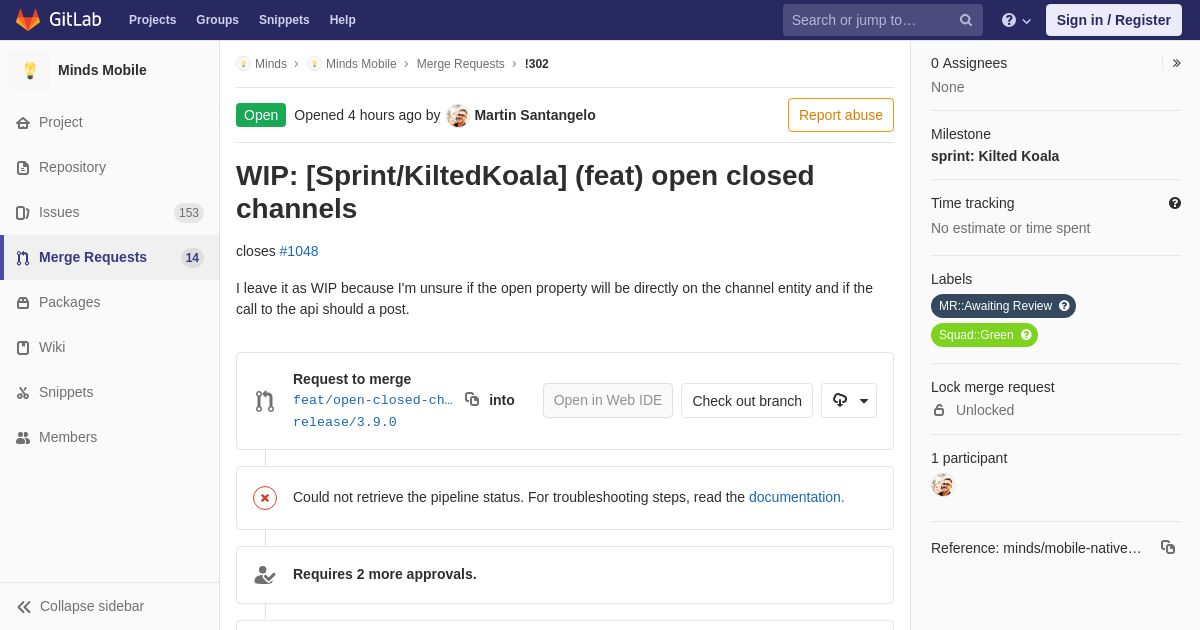Expand the download options dropdown
The width and height of the screenshot is (1200, 630).
(x=849, y=400)
